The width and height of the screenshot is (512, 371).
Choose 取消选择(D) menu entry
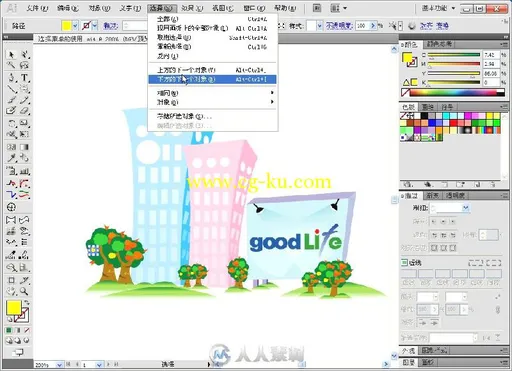point(212,37)
